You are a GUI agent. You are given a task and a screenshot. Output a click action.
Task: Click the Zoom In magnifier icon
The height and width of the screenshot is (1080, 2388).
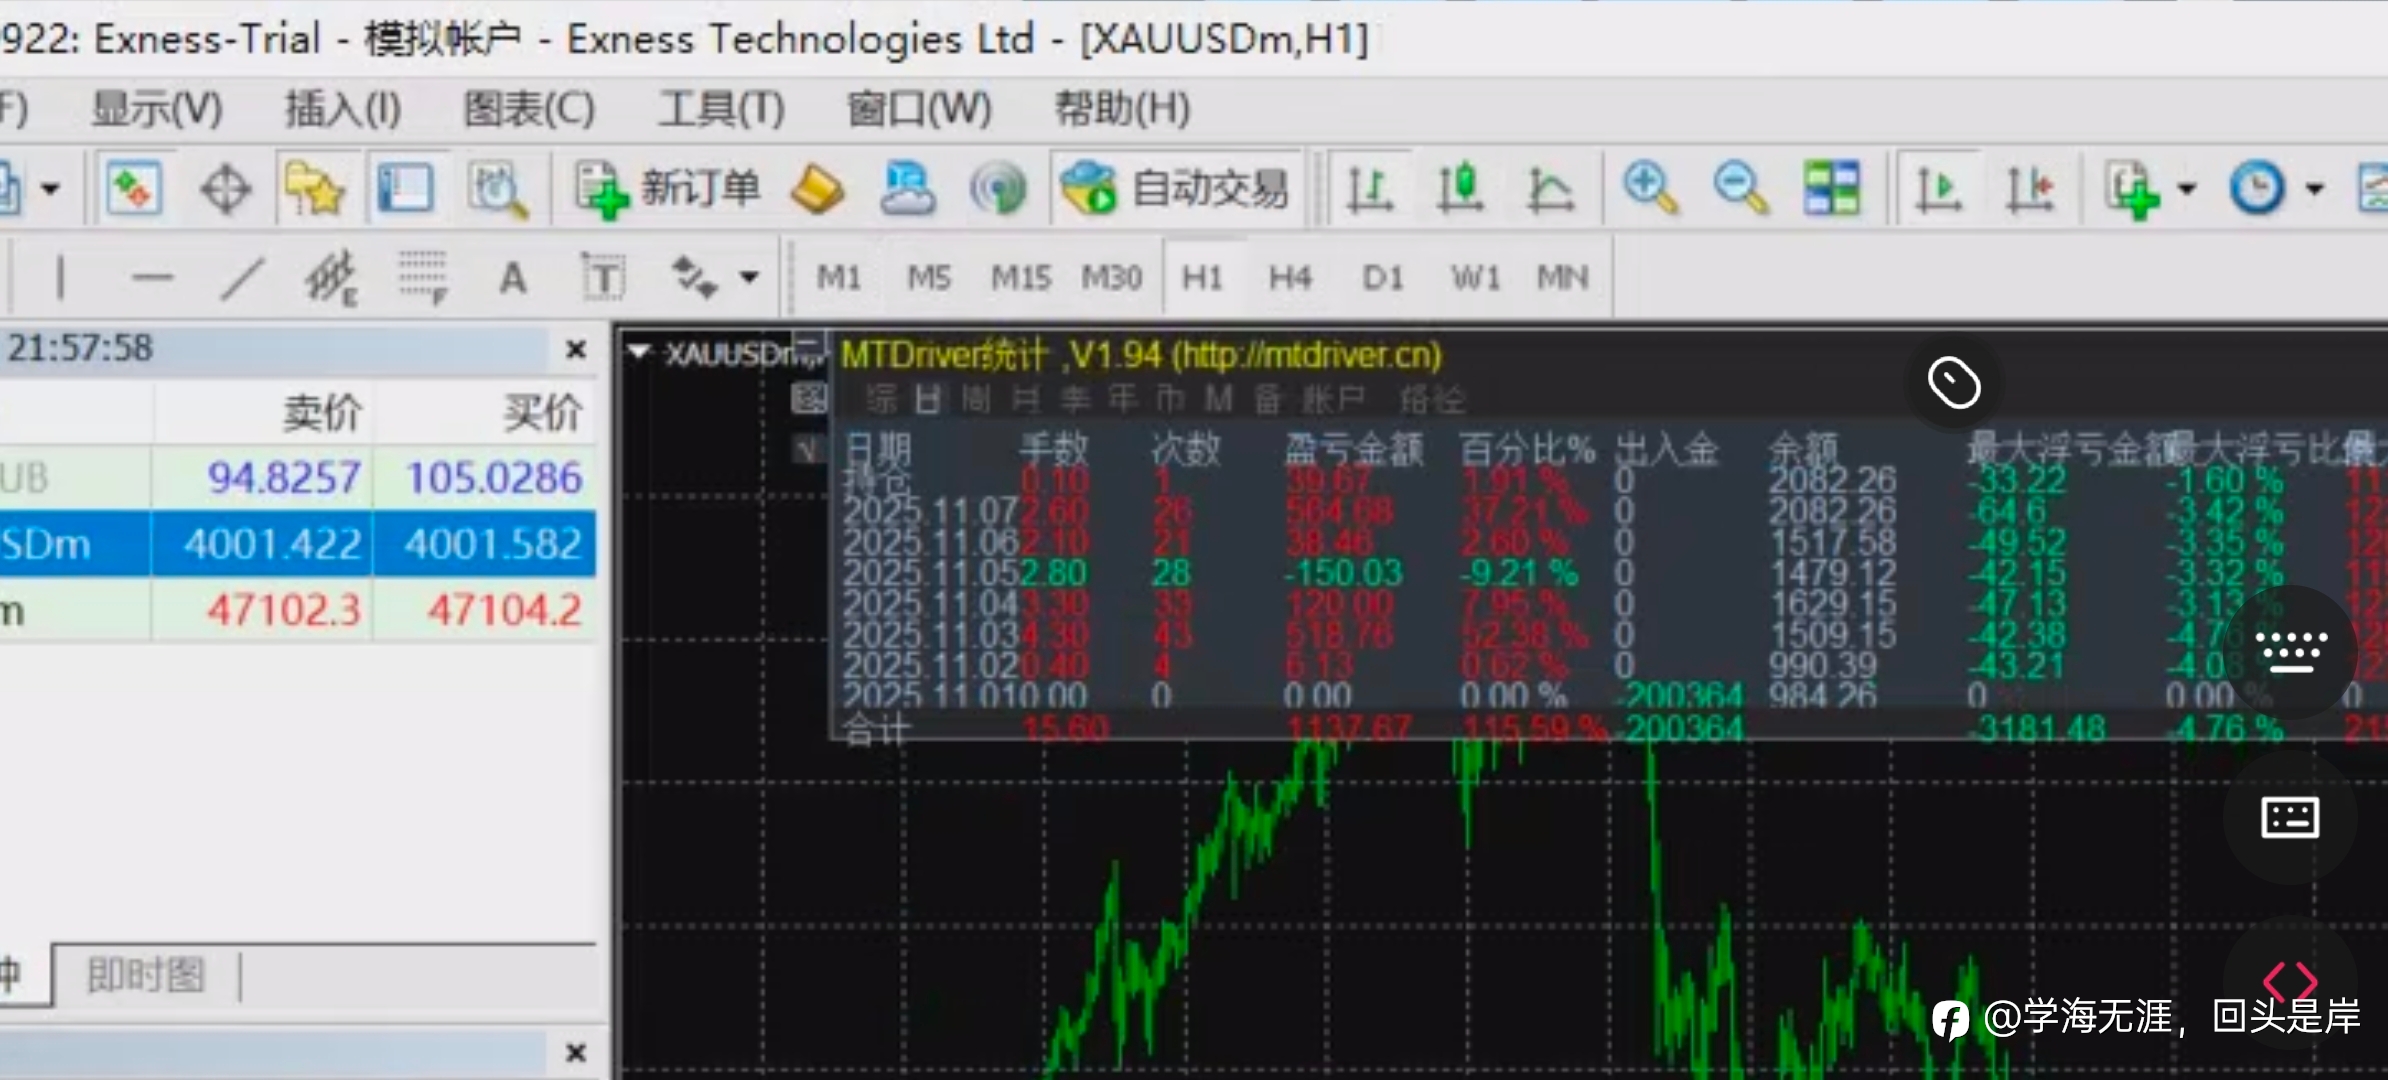click(x=1650, y=189)
